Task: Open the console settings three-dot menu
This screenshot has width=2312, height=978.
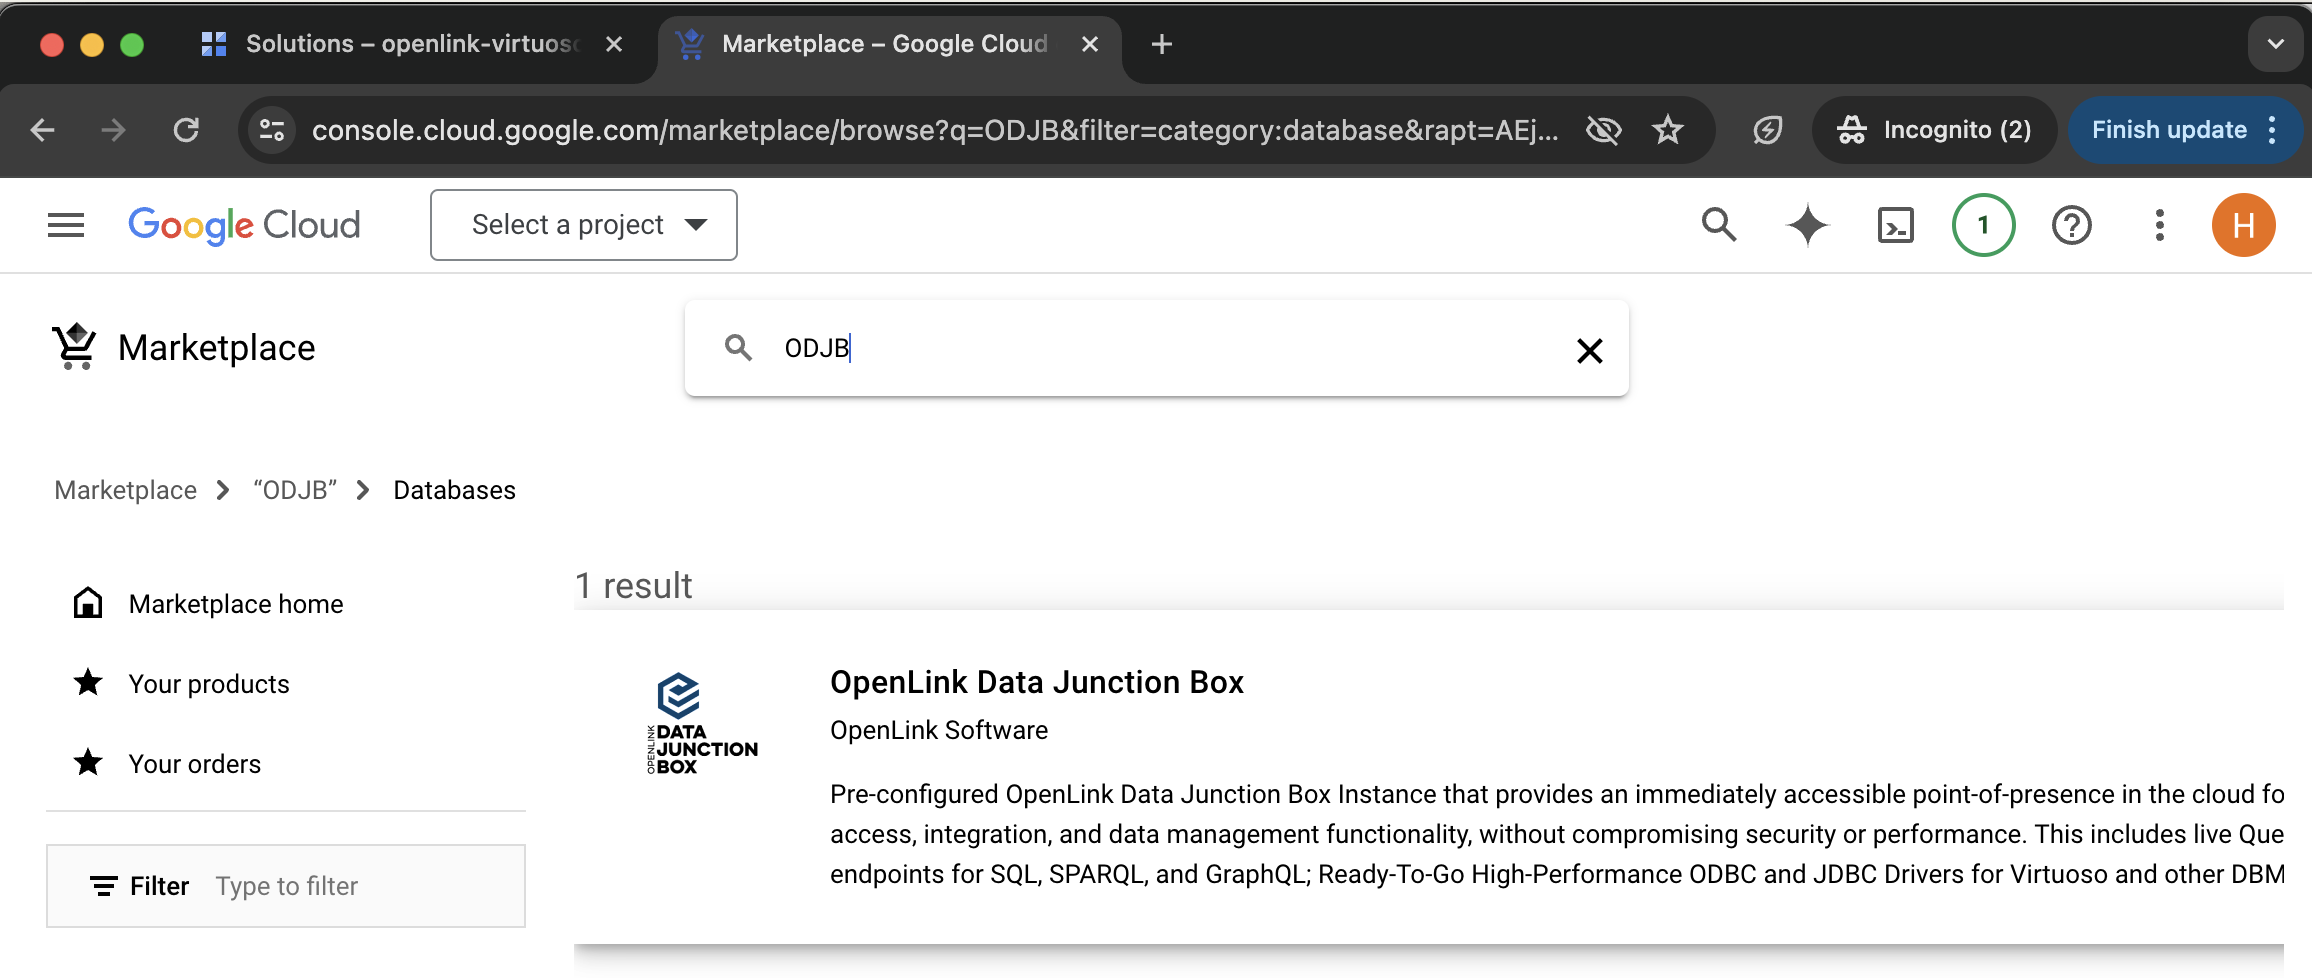Action: pos(2159,225)
